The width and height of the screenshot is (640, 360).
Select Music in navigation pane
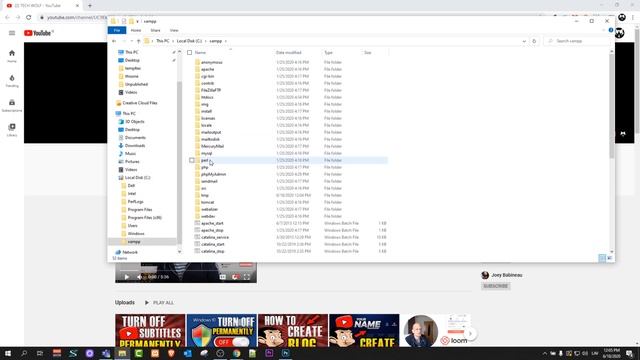(x=130, y=154)
